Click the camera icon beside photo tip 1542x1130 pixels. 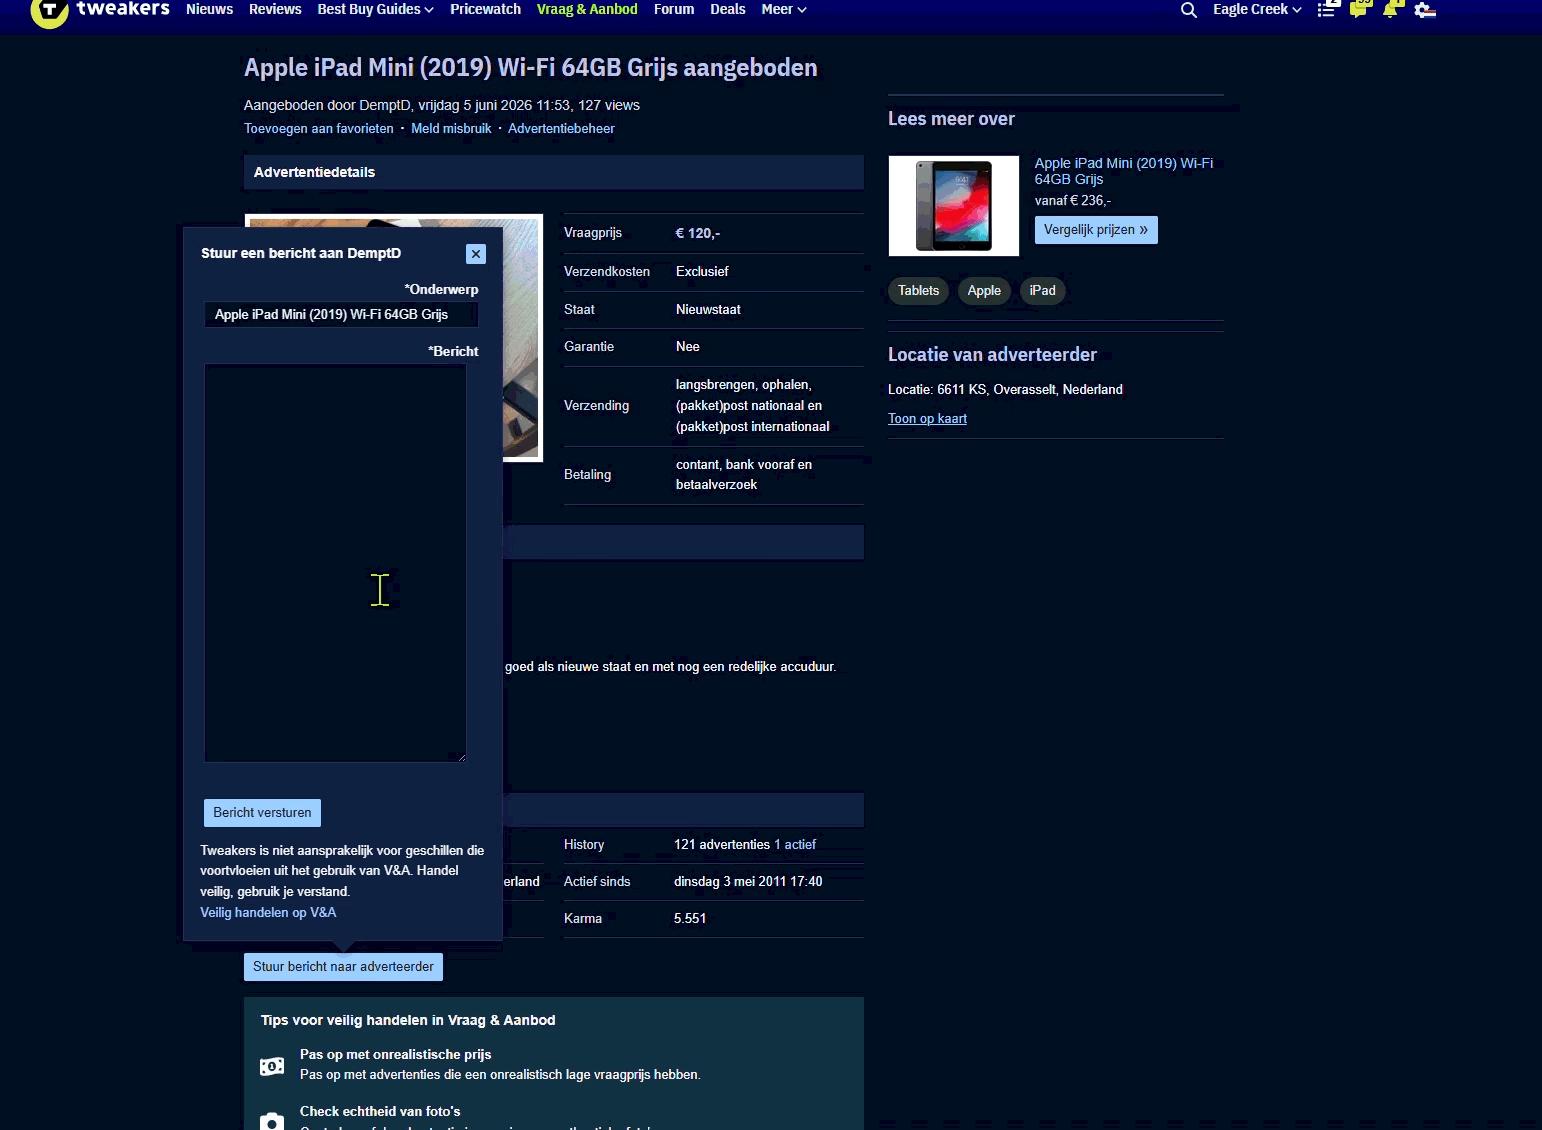(272, 1122)
